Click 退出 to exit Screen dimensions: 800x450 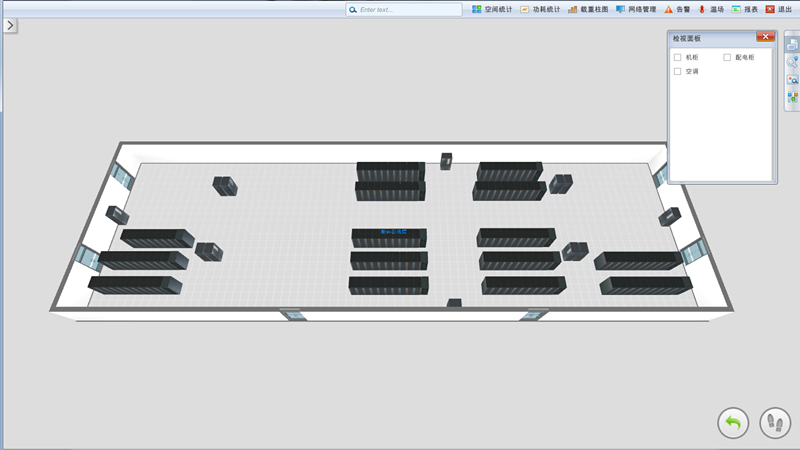(778, 9)
